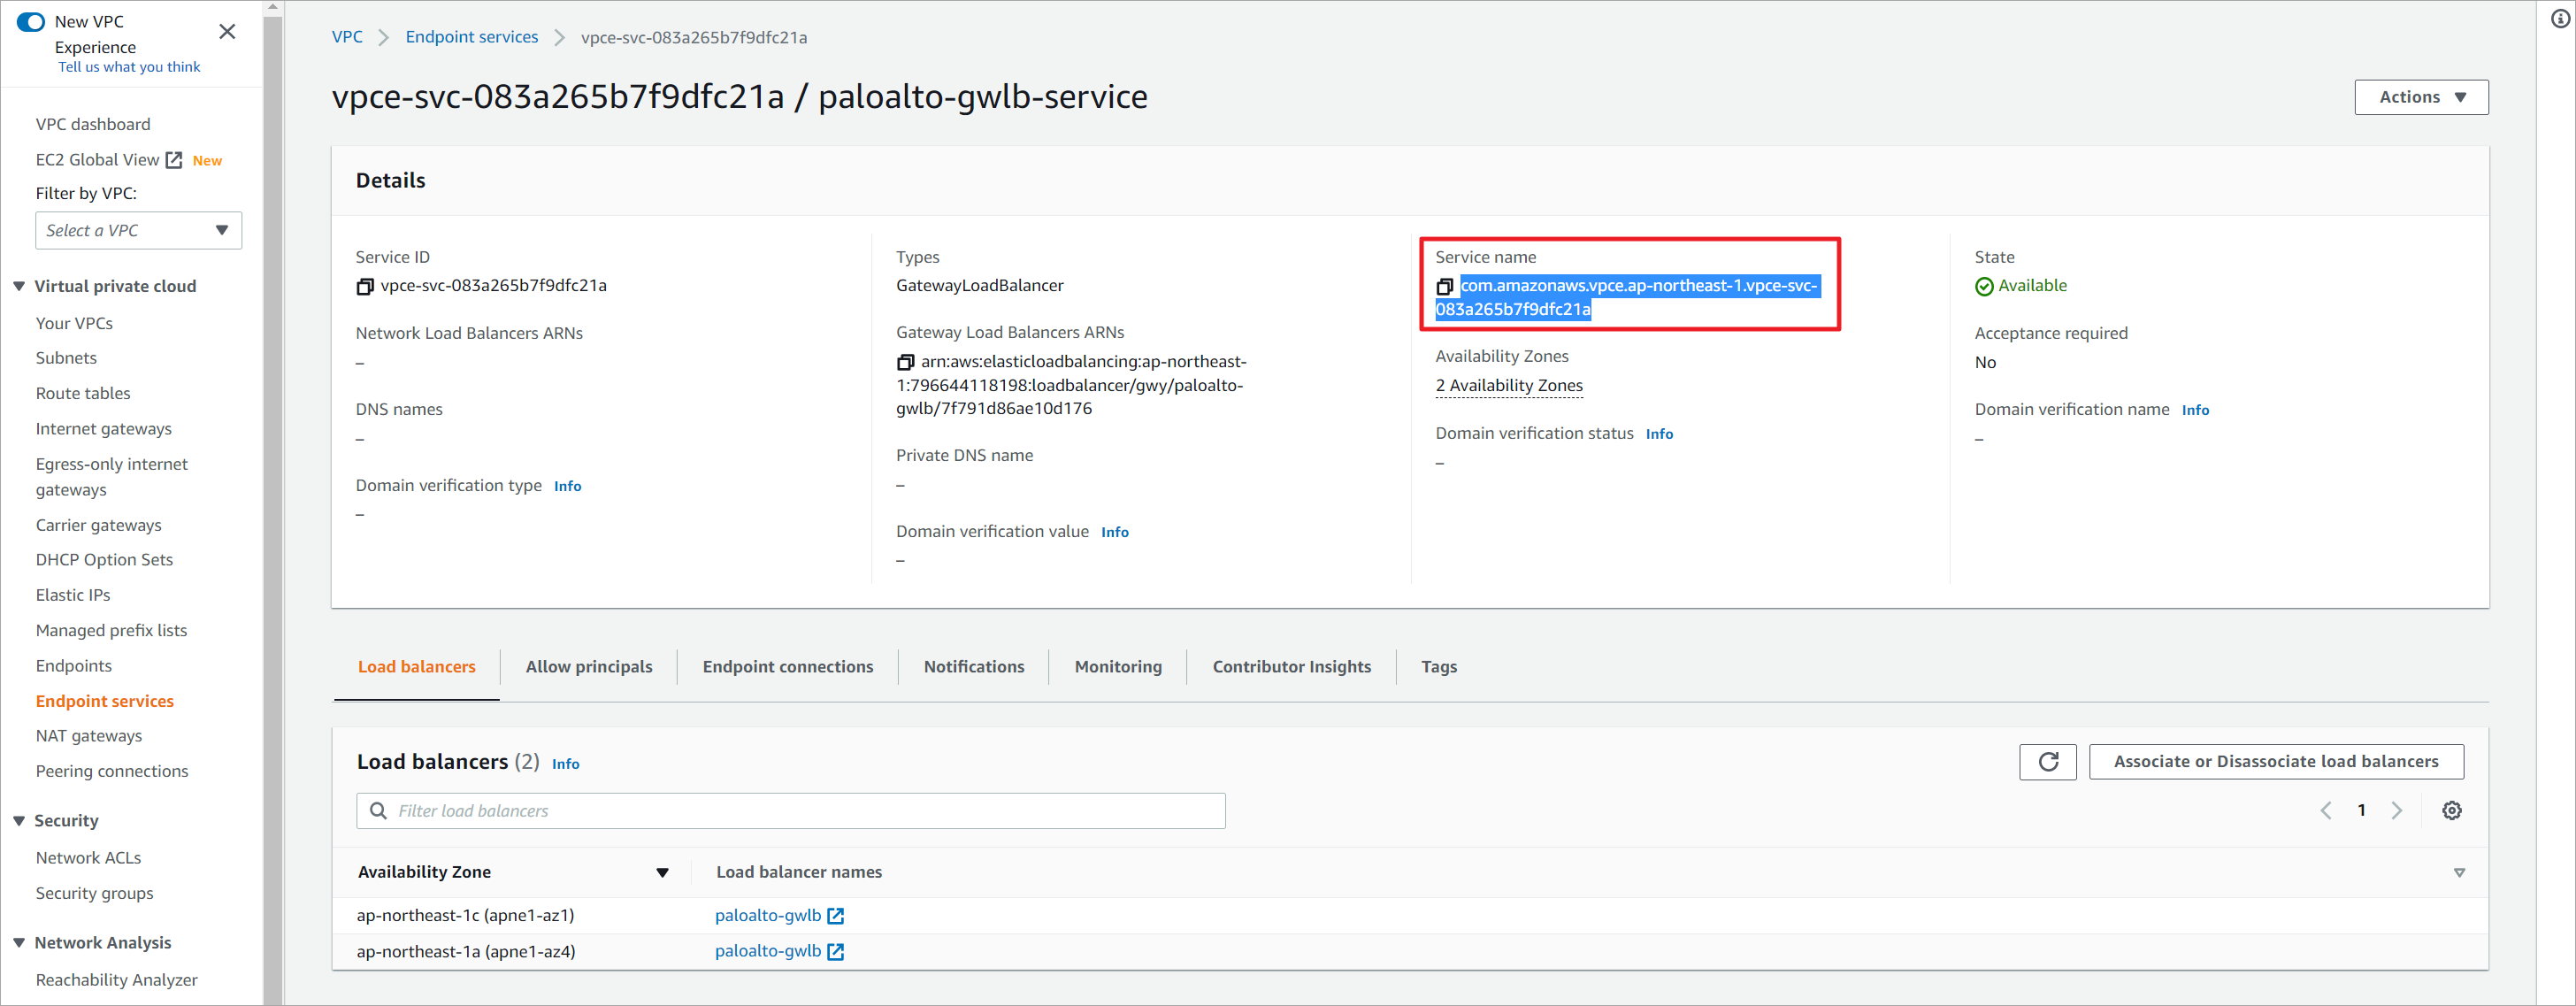The image size is (2576, 1006).
Task: Open Reachability Analyzer
Action: pyautogui.click(x=117, y=980)
